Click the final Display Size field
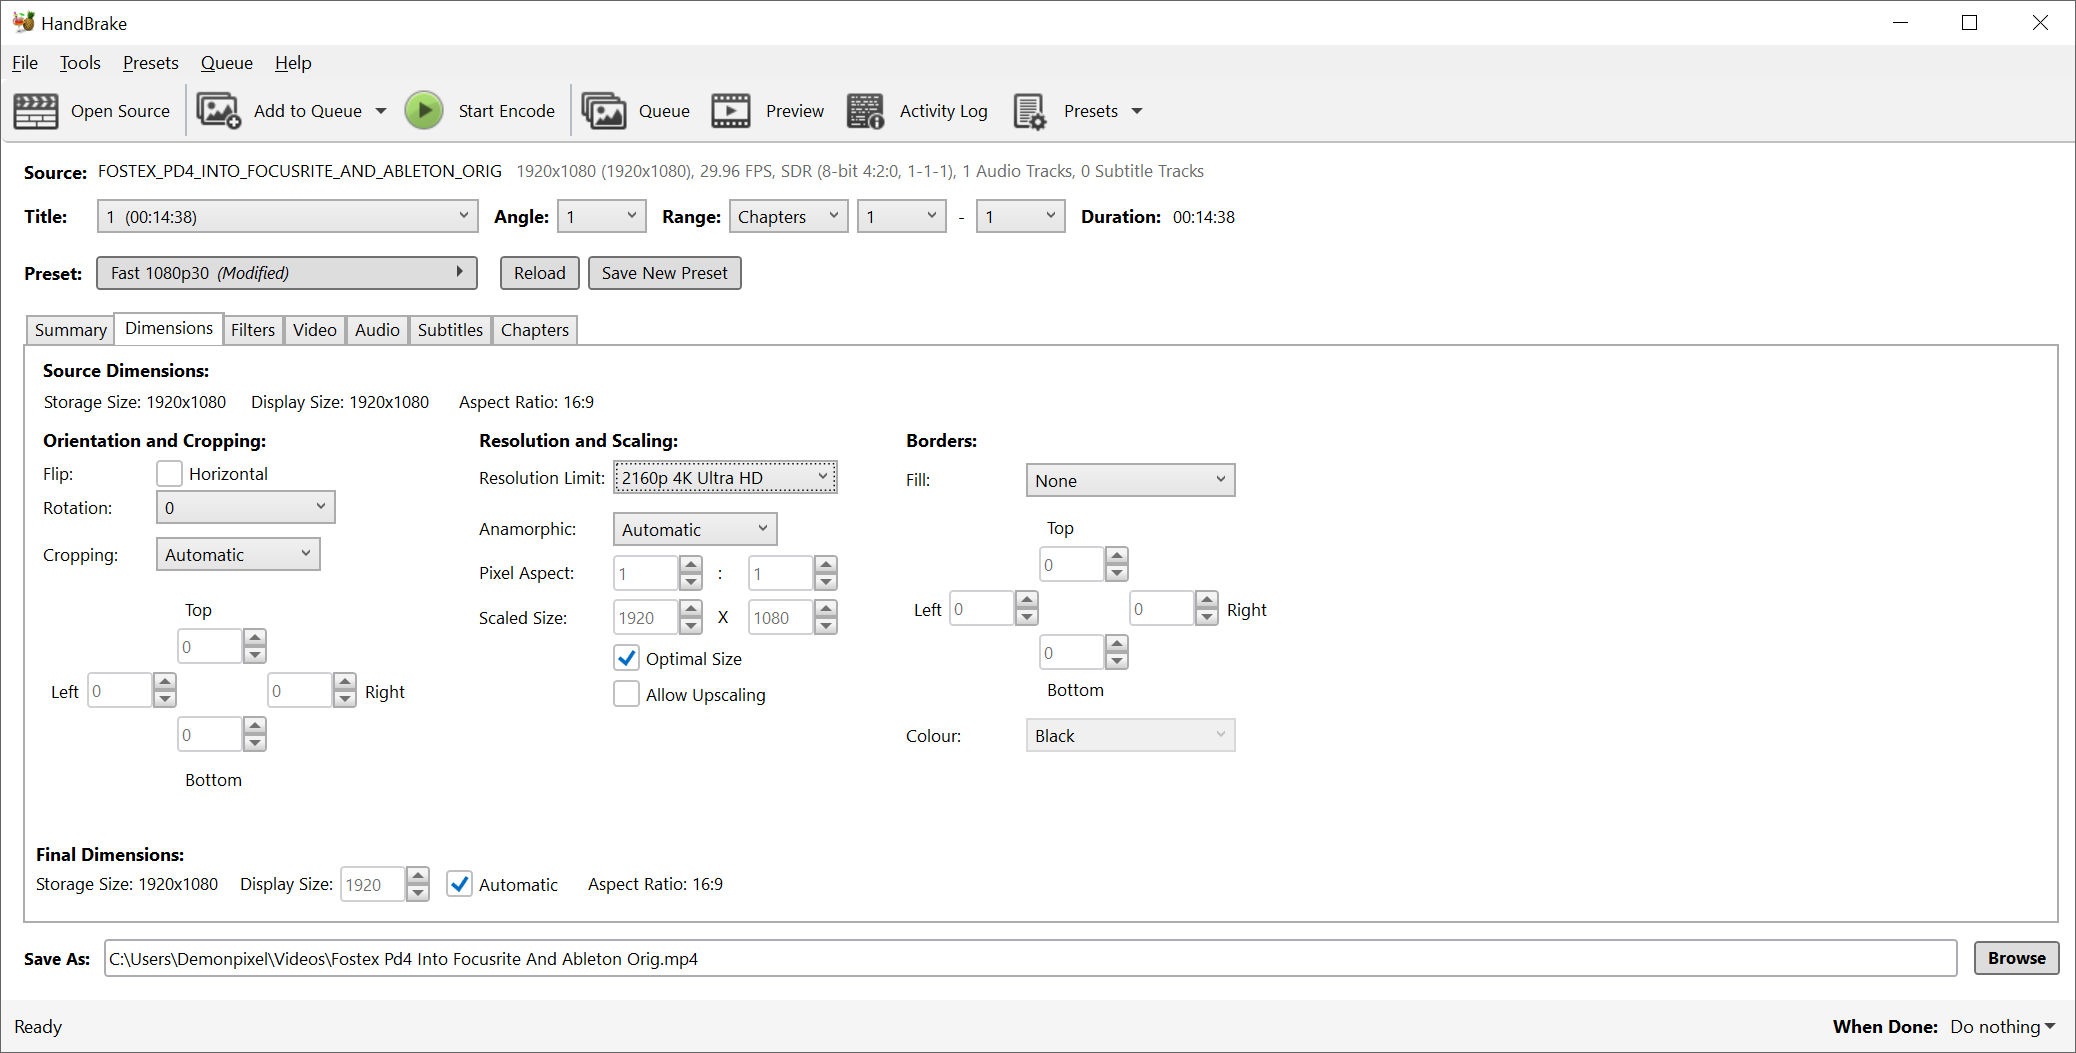2076x1053 pixels. tap(373, 884)
